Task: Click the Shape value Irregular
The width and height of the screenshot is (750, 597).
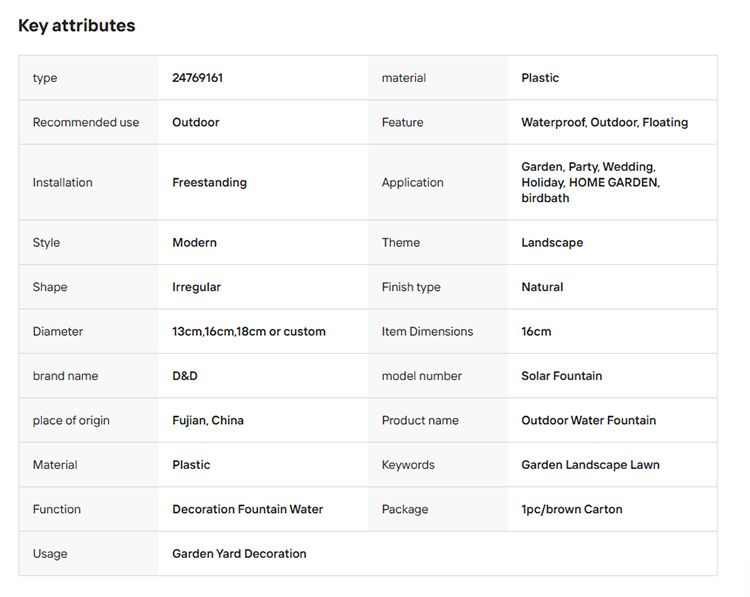Action: [196, 287]
